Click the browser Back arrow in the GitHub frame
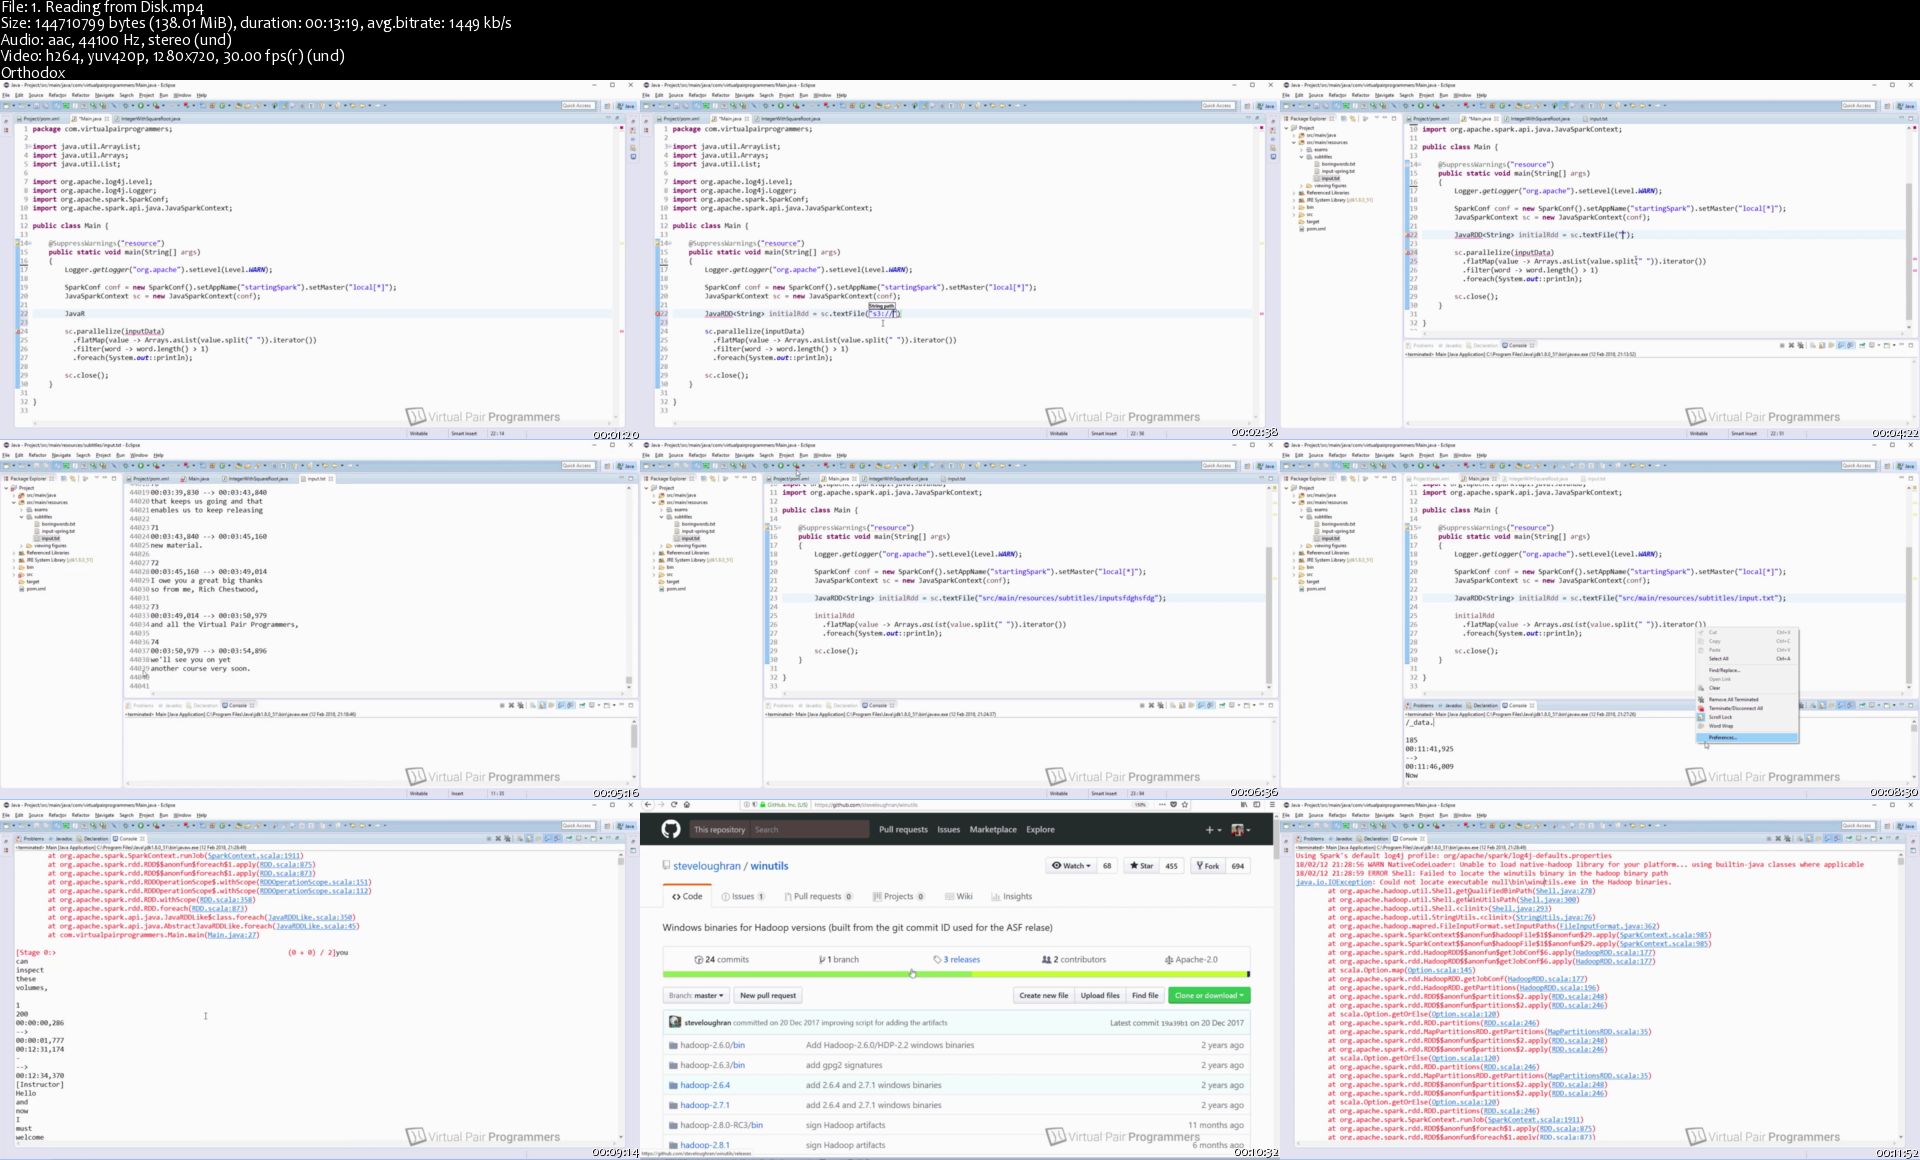The image size is (1920, 1160). [648, 804]
